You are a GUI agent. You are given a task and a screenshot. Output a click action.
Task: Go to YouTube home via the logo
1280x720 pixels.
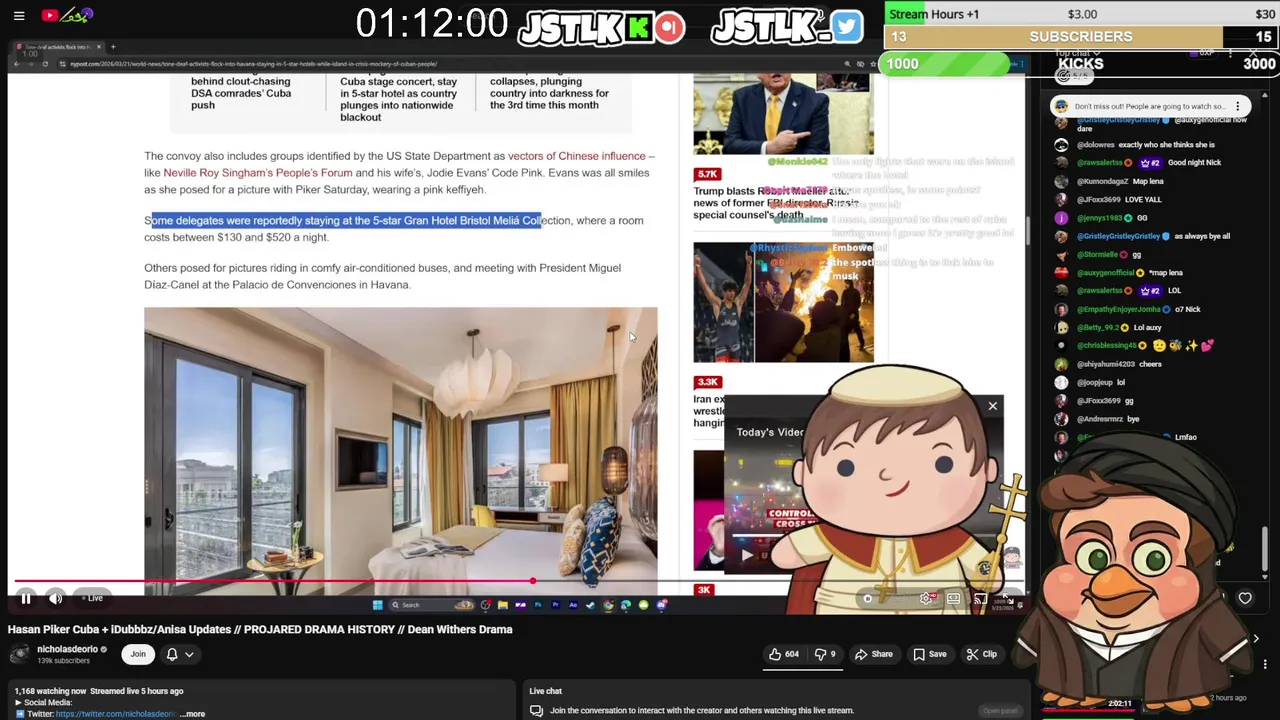(x=67, y=15)
